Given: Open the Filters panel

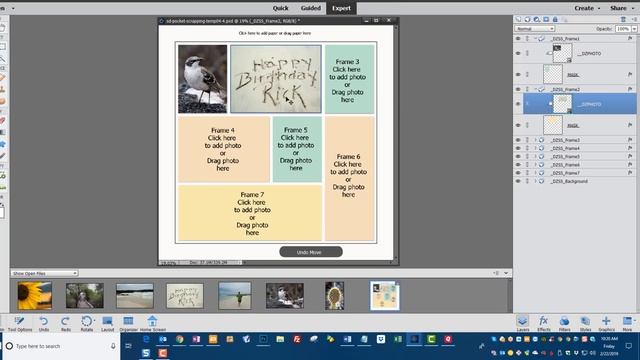Looking at the screenshot, I should [564, 323].
